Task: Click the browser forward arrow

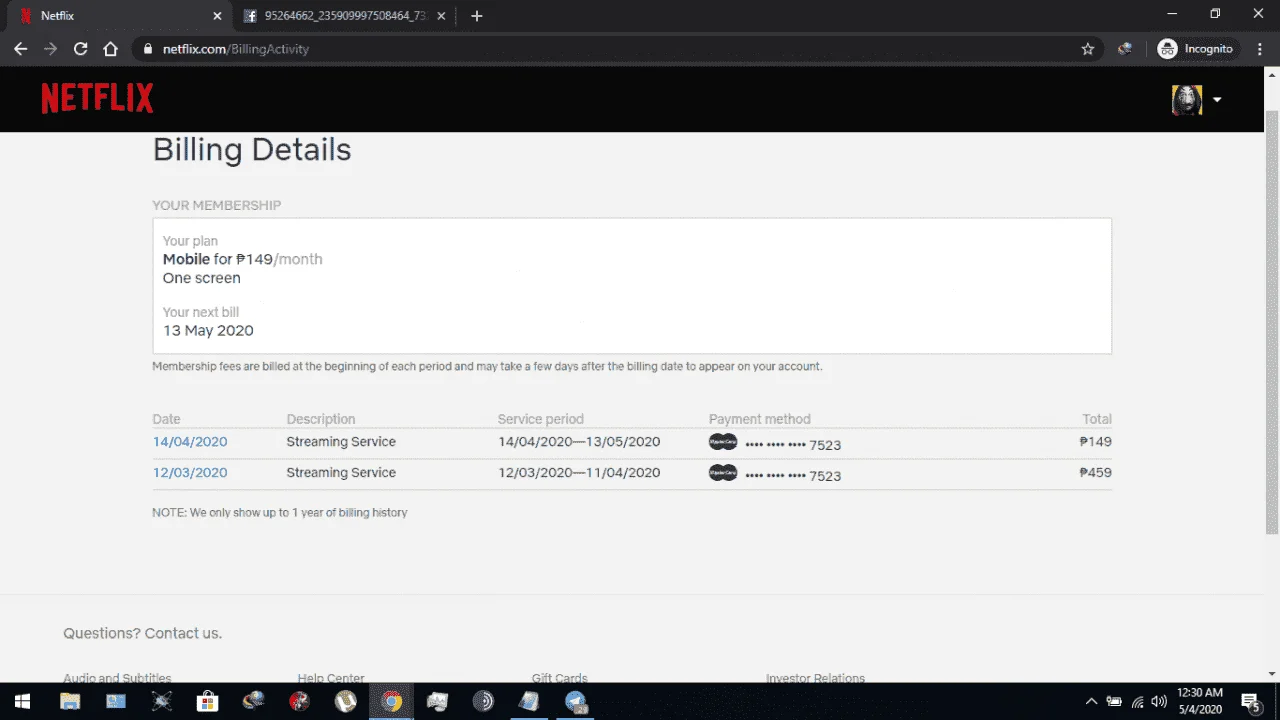Action: pyautogui.click(x=50, y=48)
